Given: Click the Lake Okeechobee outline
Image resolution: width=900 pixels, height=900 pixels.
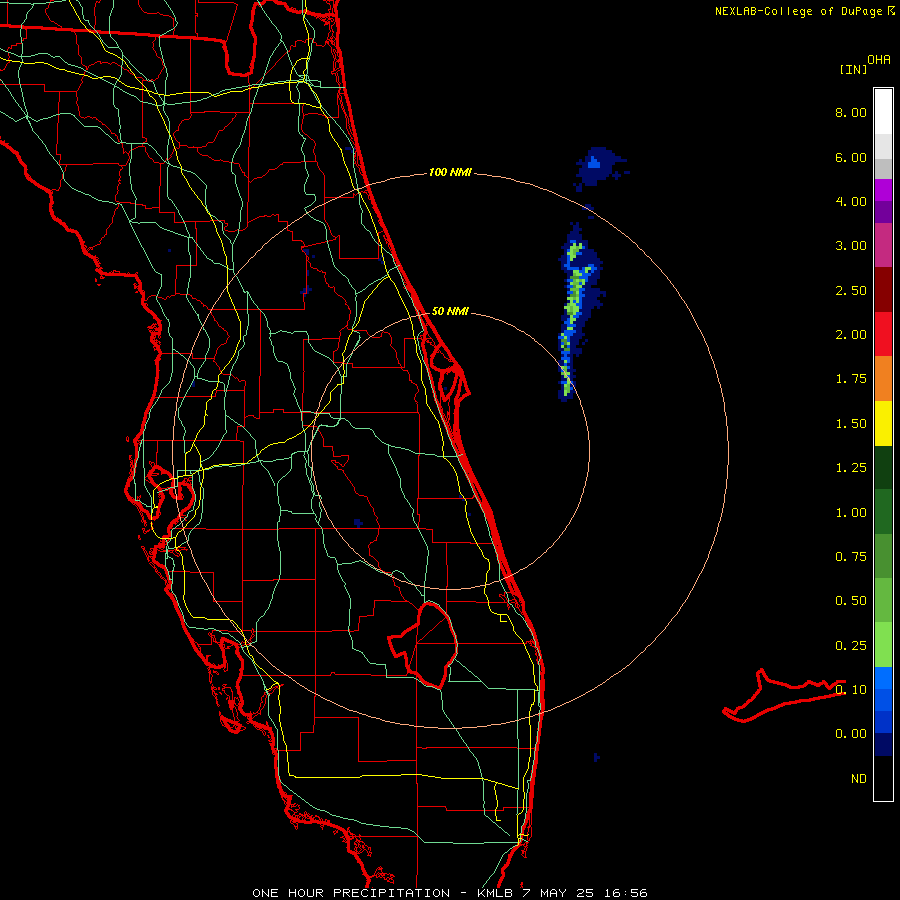Looking at the screenshot, I should (425, 644).
